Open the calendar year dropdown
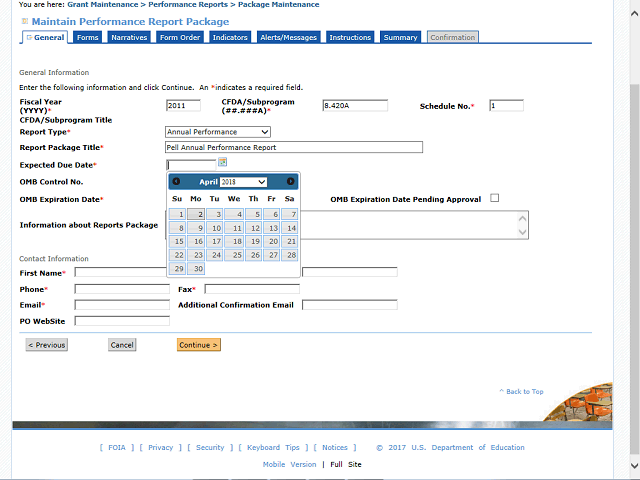The width and height of the screenshot is (640, 480). [243, 182]
